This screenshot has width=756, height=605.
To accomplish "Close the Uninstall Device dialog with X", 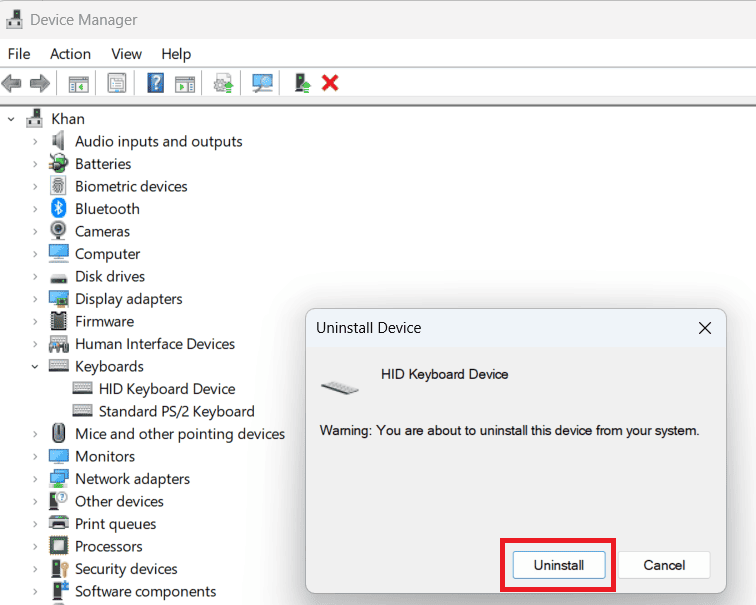I will pyautogui.click(x=704, y=328).
